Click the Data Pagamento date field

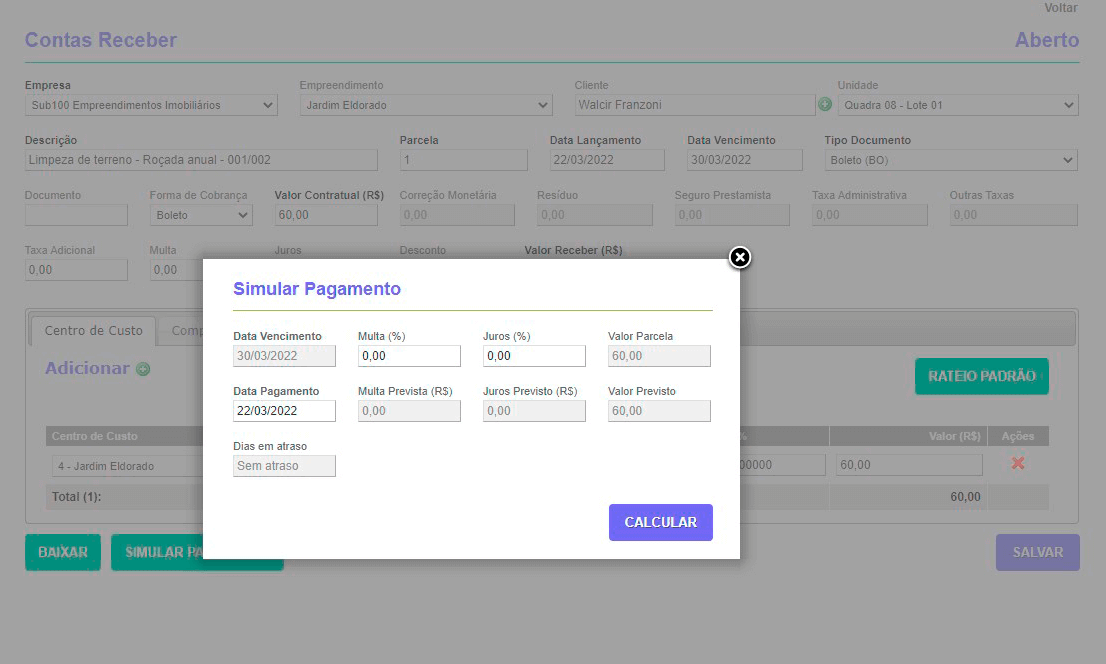(284, 411)
